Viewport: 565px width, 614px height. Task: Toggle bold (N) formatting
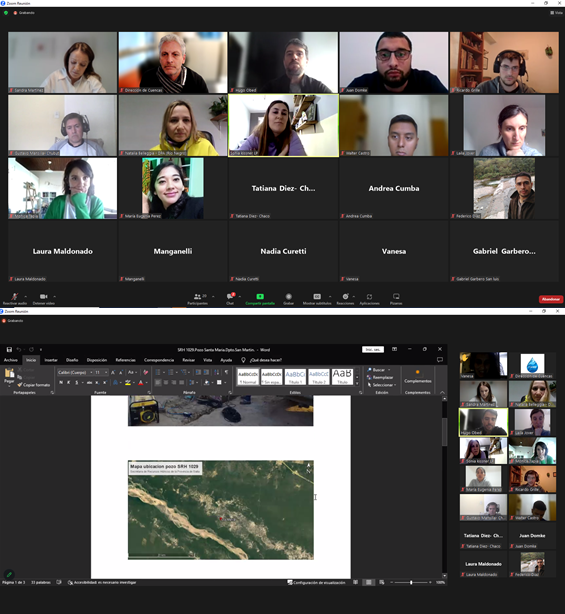click(61, 383)
